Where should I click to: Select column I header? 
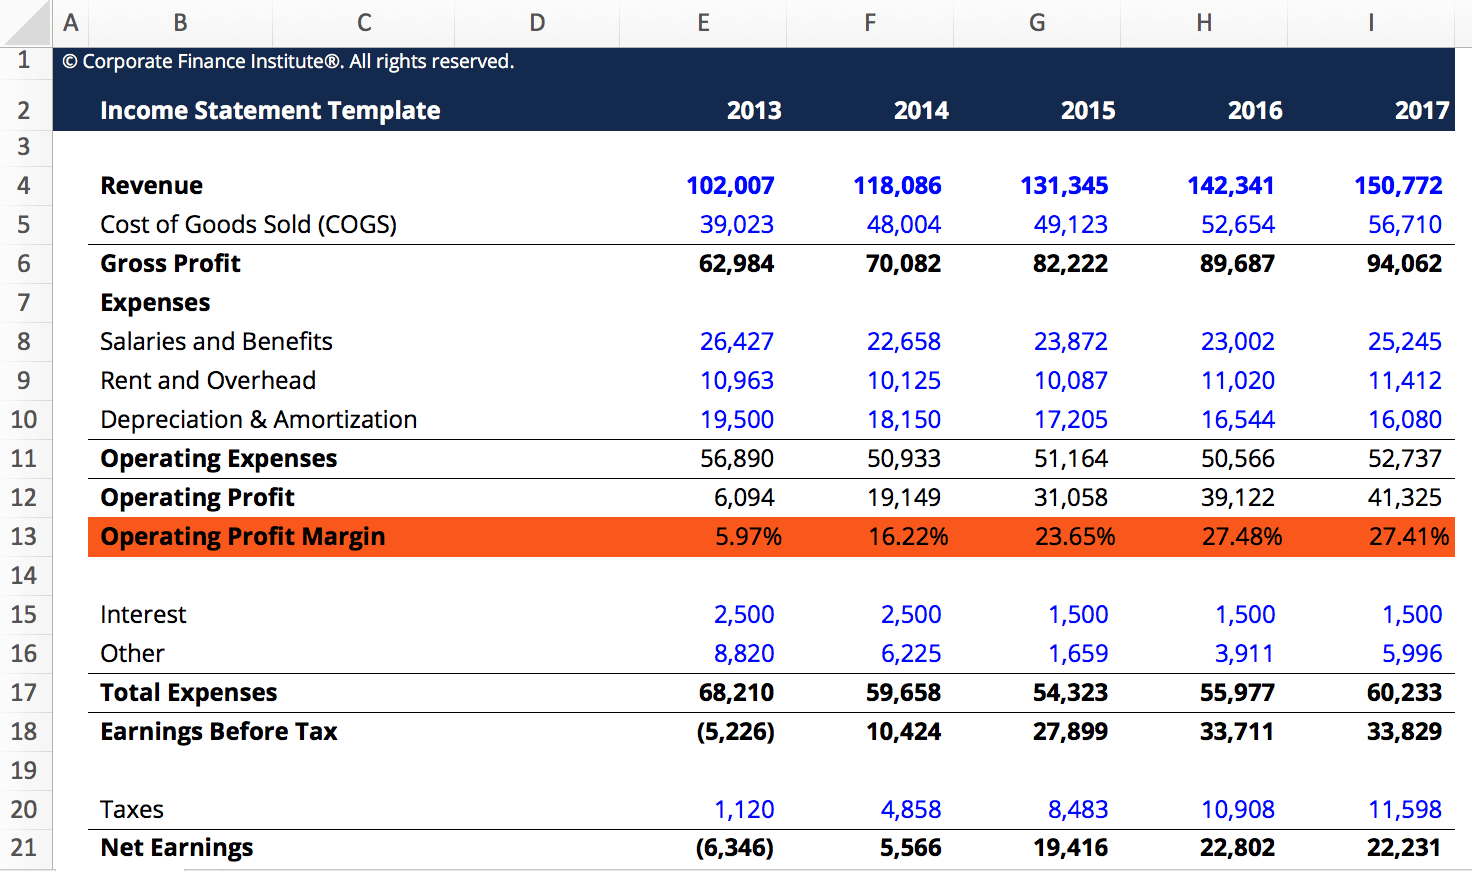[1370, 21]
